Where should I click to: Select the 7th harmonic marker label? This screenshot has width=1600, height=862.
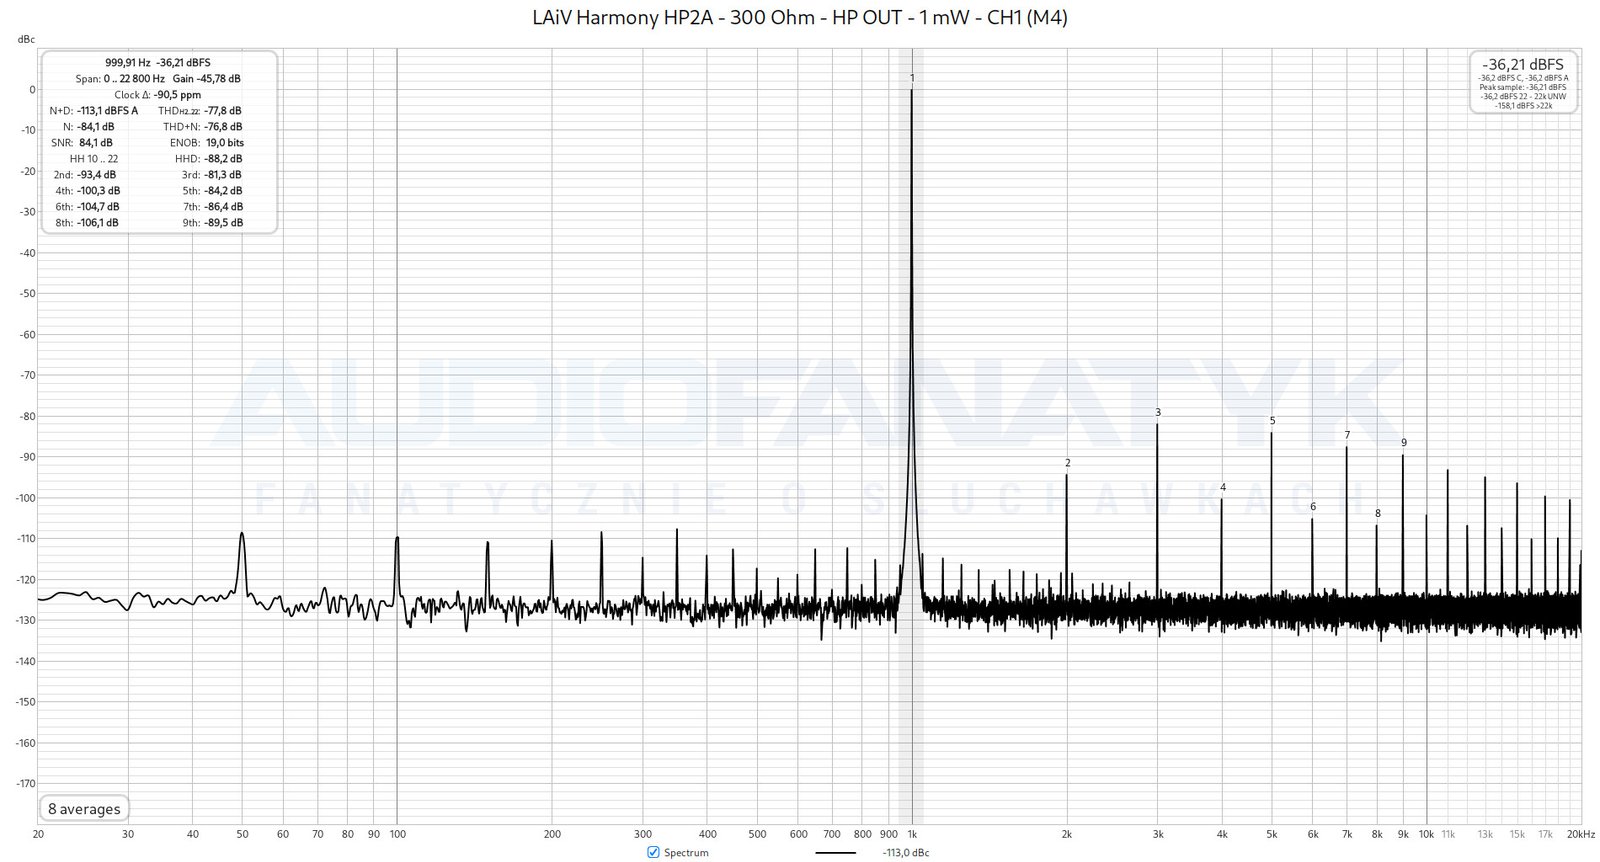click(x=1347, y=435)
